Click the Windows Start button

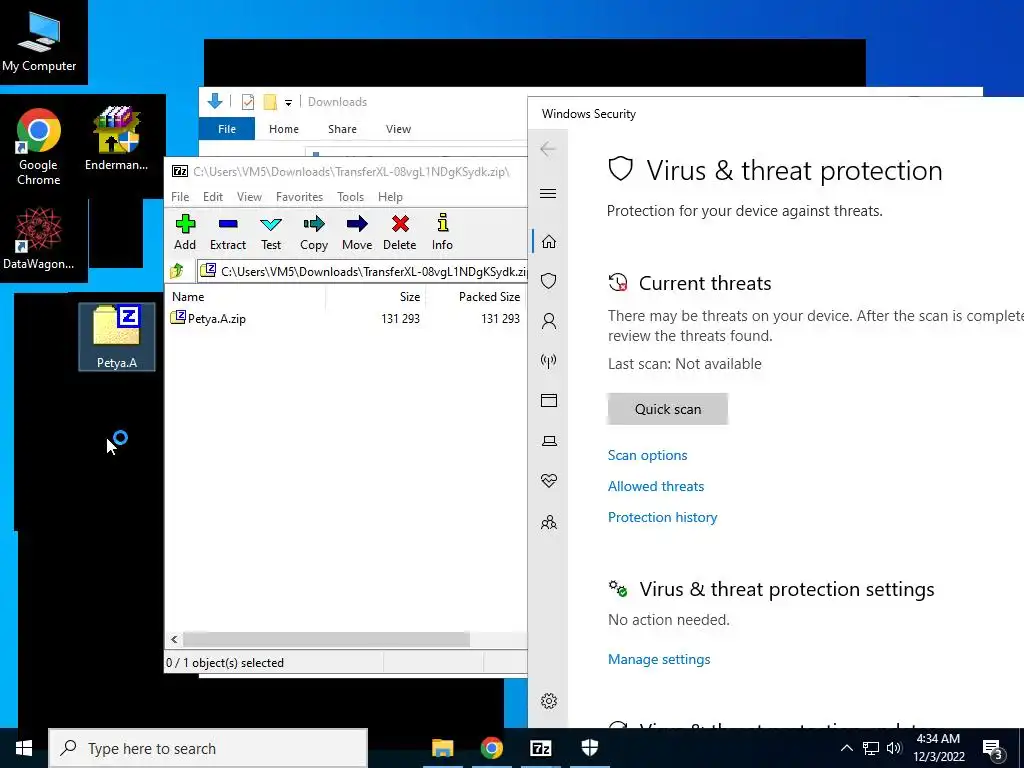(x=24, y=748)
